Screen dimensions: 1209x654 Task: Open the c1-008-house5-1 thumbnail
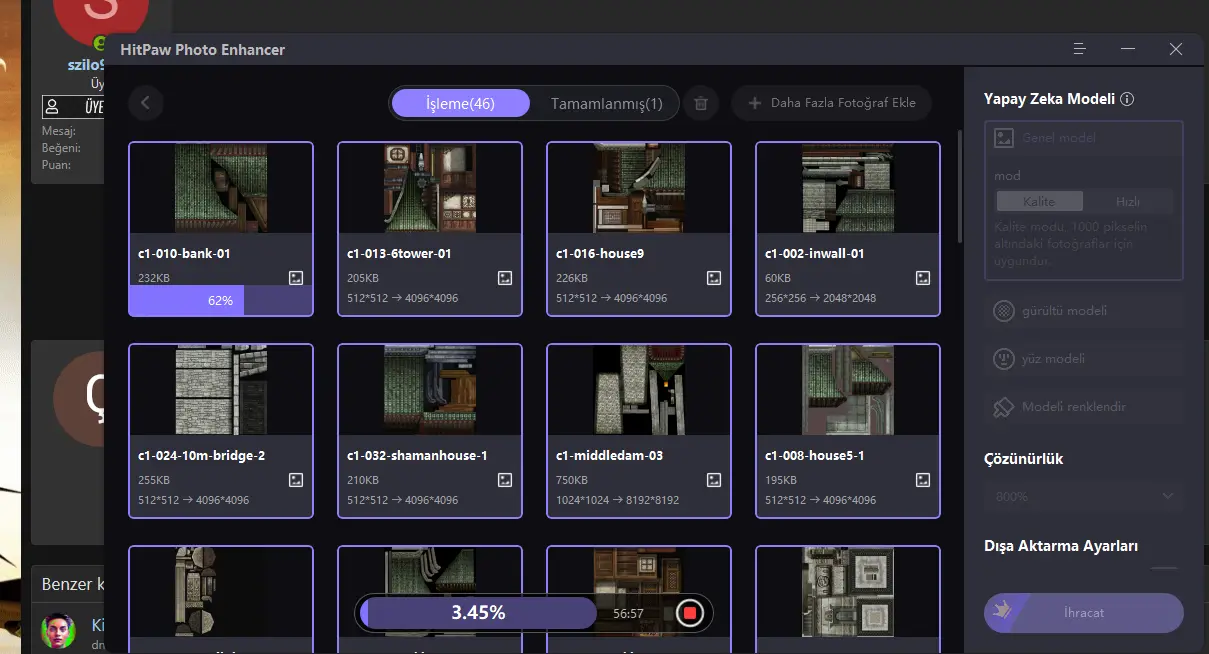[x=848, y=390]
